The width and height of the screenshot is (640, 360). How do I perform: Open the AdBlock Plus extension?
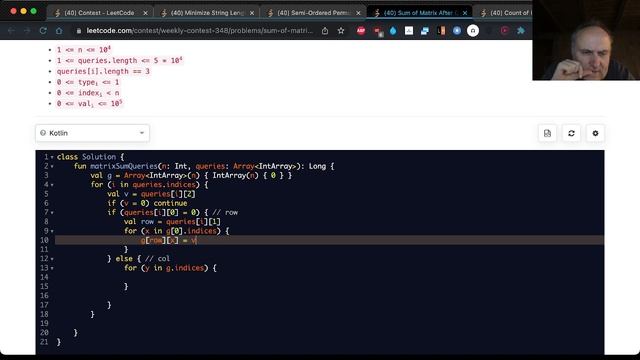(x=361, y=31)
